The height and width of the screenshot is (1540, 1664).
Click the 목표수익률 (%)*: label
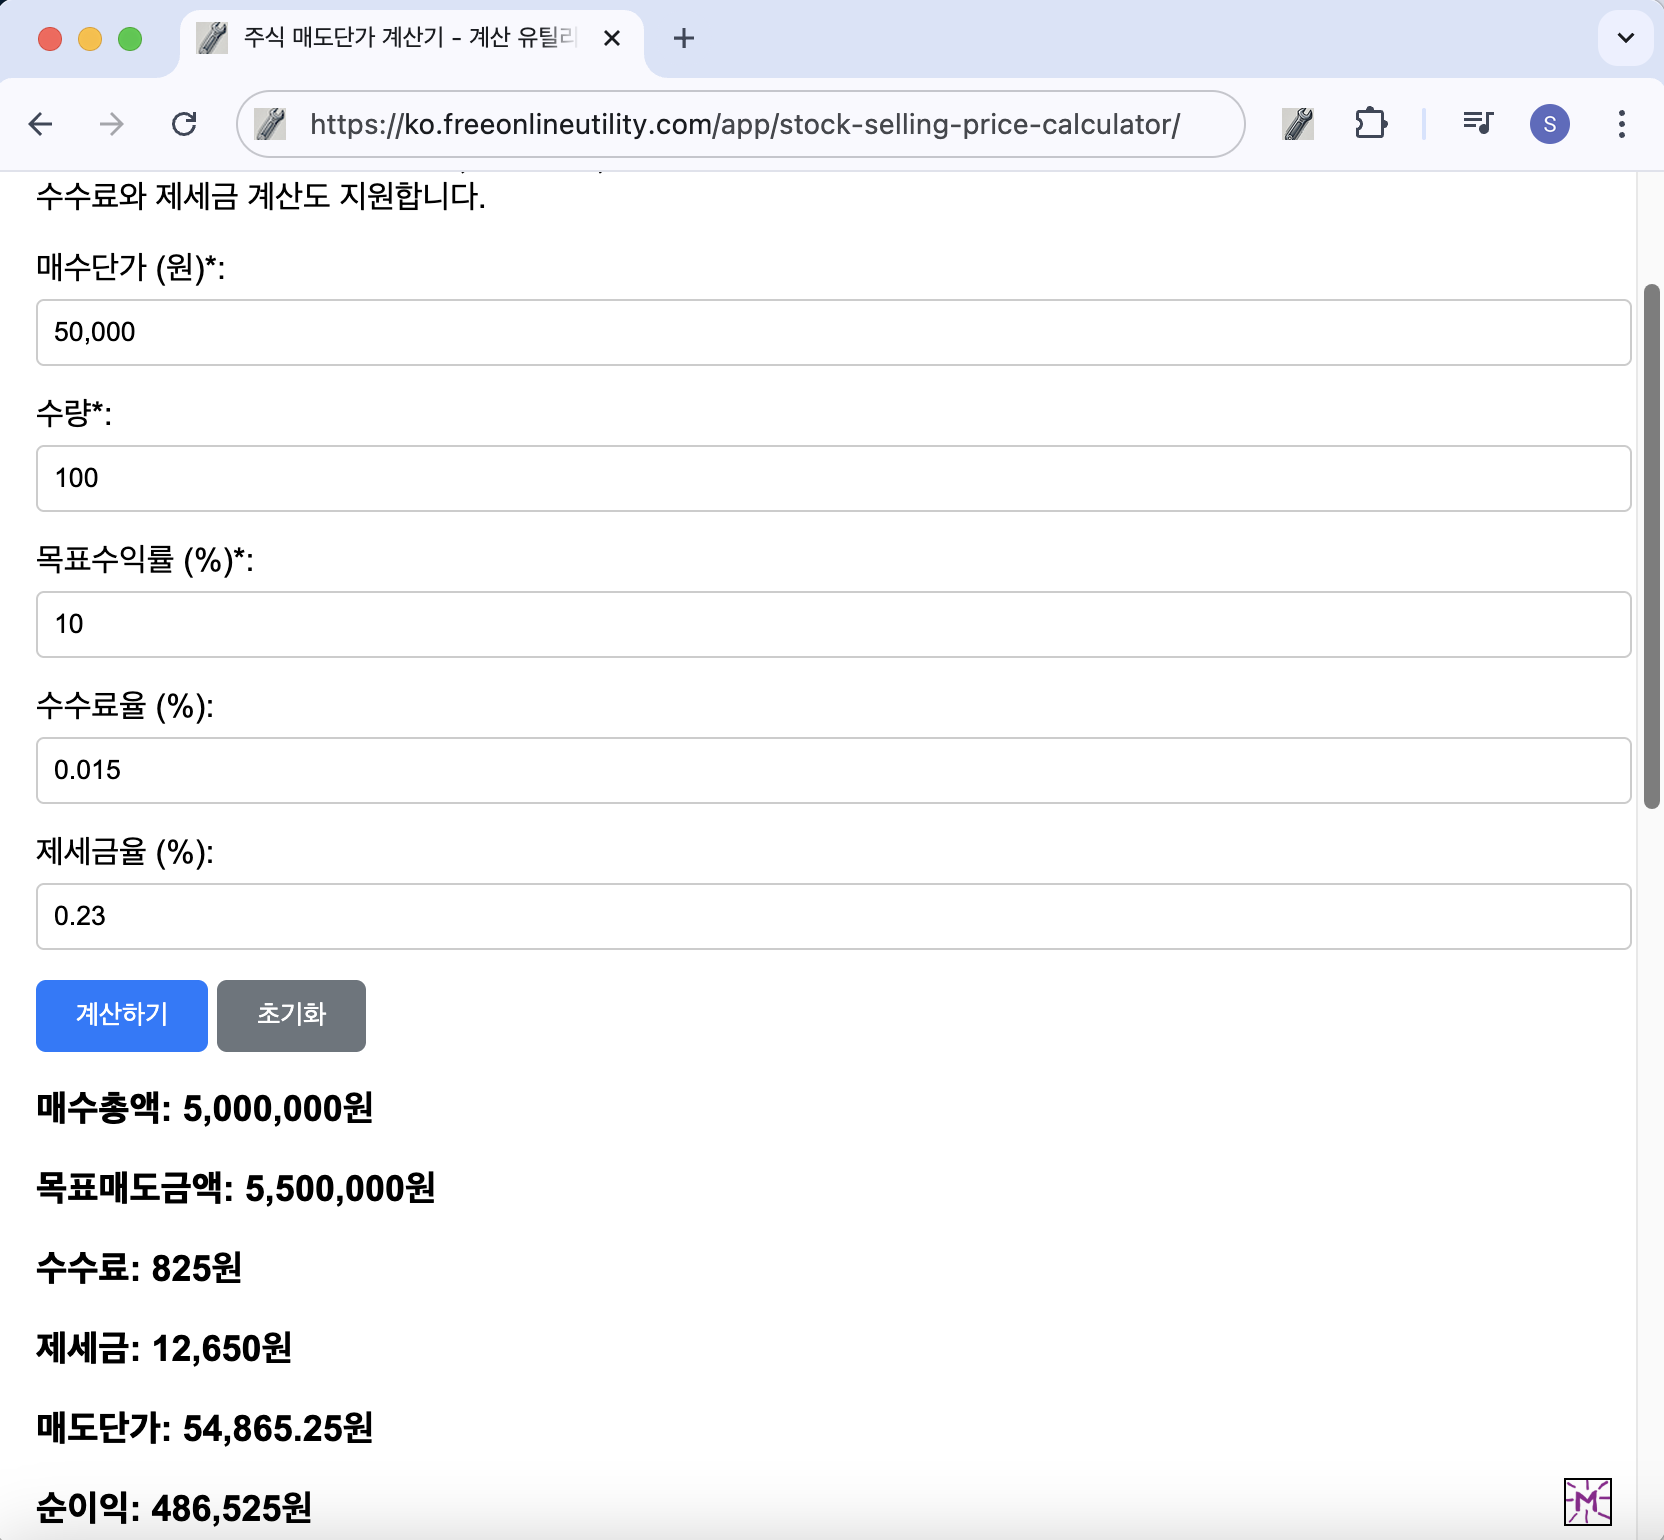145,559
